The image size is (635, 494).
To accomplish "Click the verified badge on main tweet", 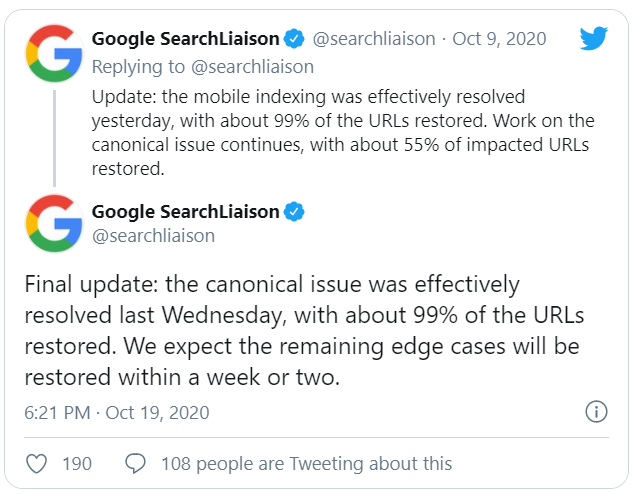I will point(294,211).
